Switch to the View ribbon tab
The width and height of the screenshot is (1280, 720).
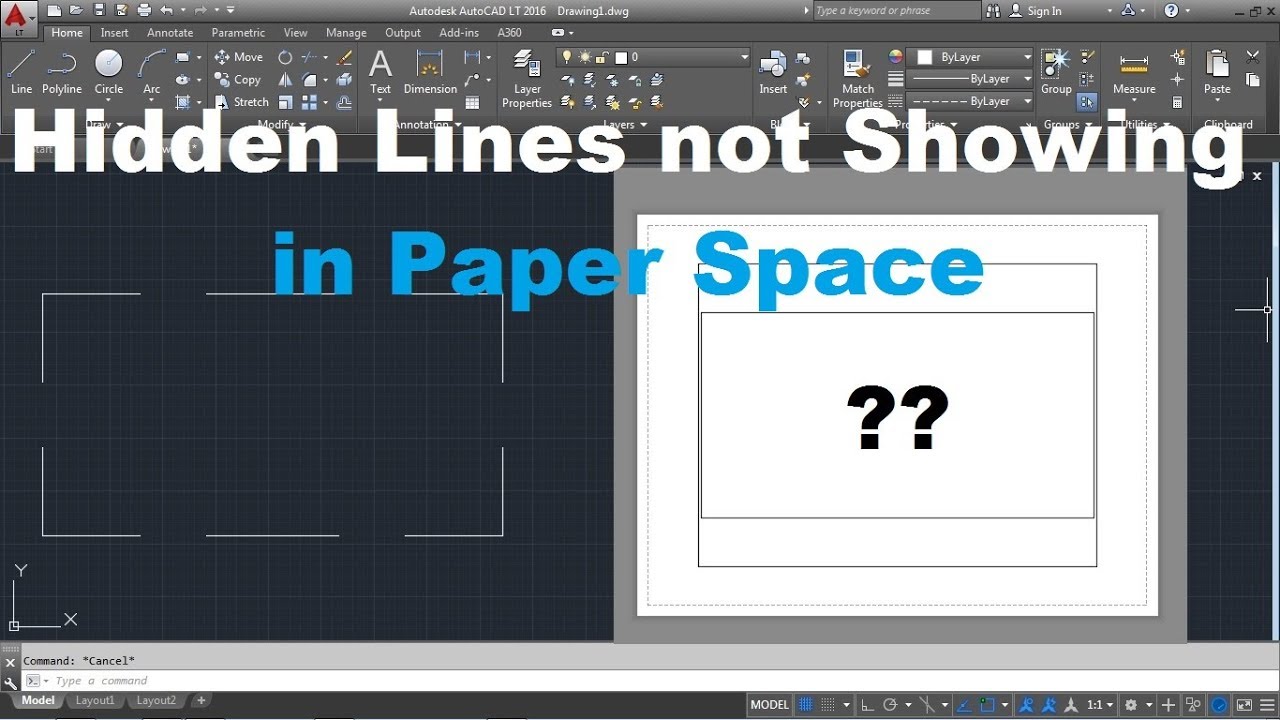295,32
